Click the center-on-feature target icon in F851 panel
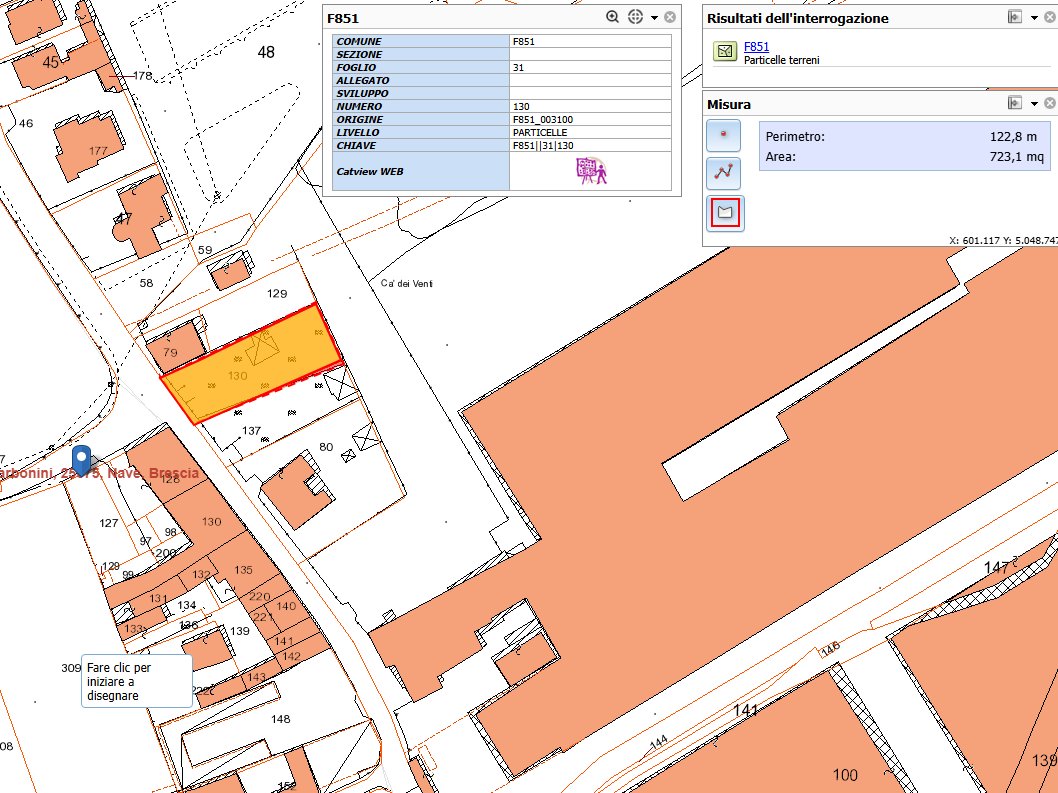Viewport: 1058px width, 793px height. pos(635,17)
